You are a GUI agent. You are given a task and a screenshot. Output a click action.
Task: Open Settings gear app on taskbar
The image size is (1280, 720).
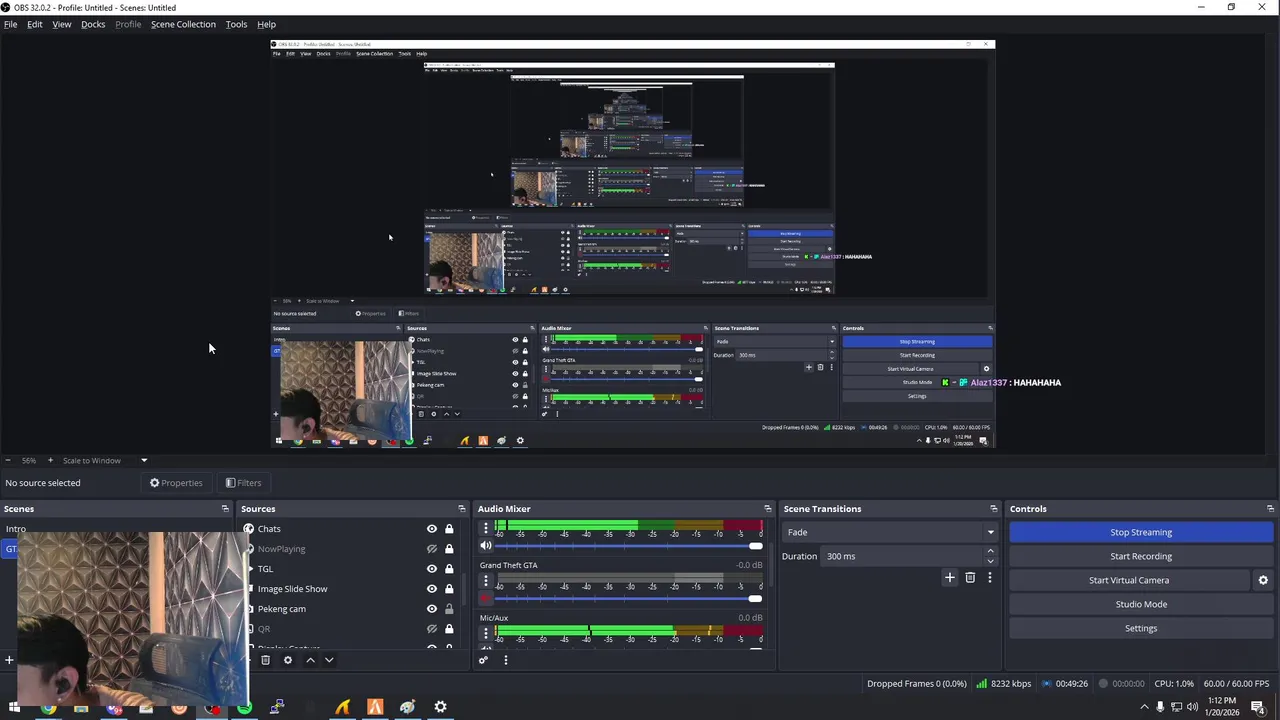click(x=440, y=707)
